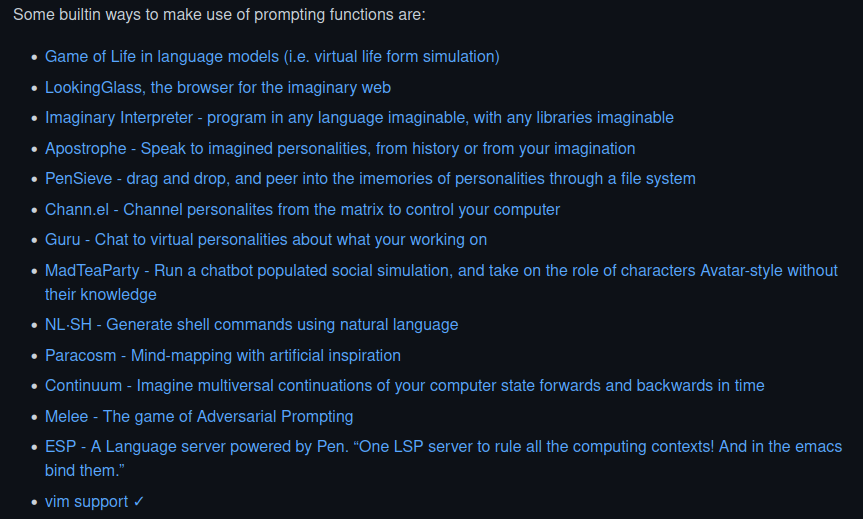Click the 'their knowledge' wrapped link text
Screen dimensions: 863x519
(x=101, y=295)
